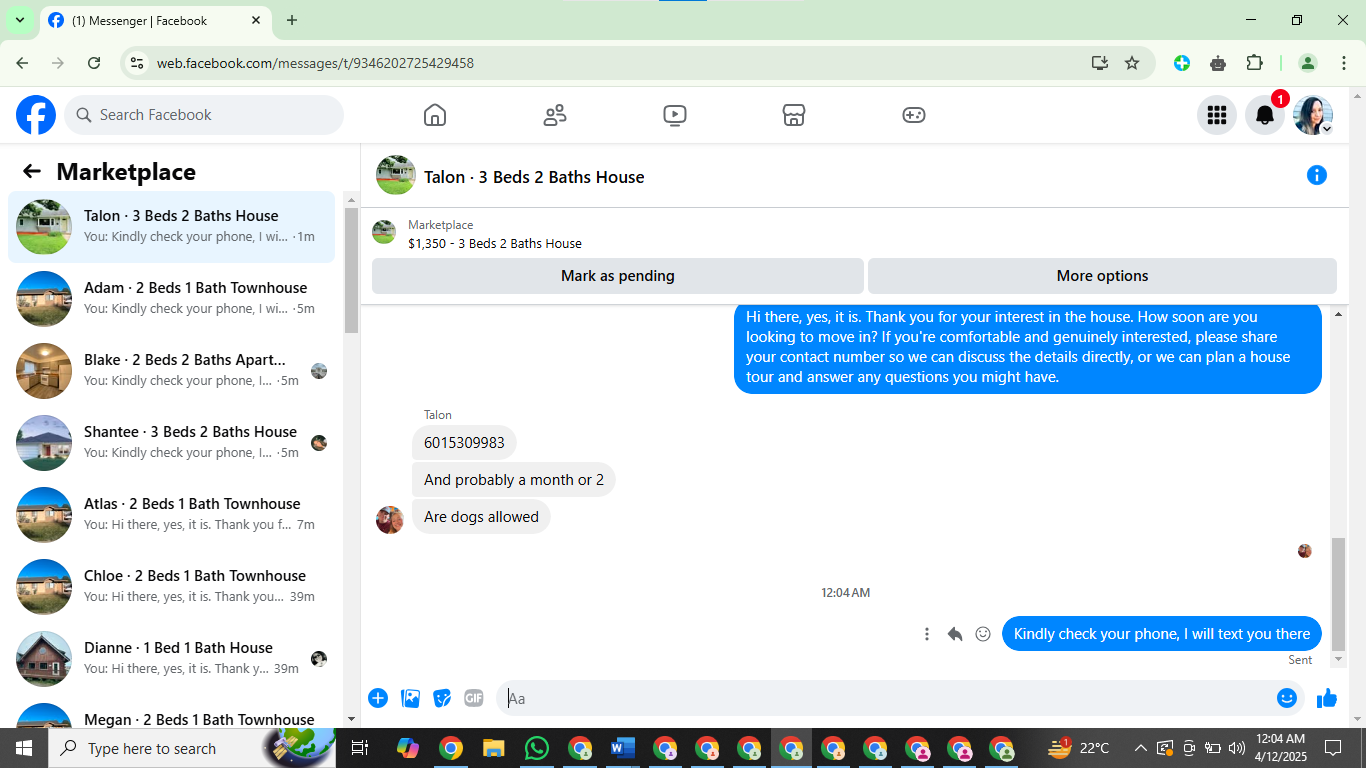Open Shantee 3 Beds 2 Baths House conversation
The width and height of the screenshot is (1366, 768).
(x=172, y=443)
